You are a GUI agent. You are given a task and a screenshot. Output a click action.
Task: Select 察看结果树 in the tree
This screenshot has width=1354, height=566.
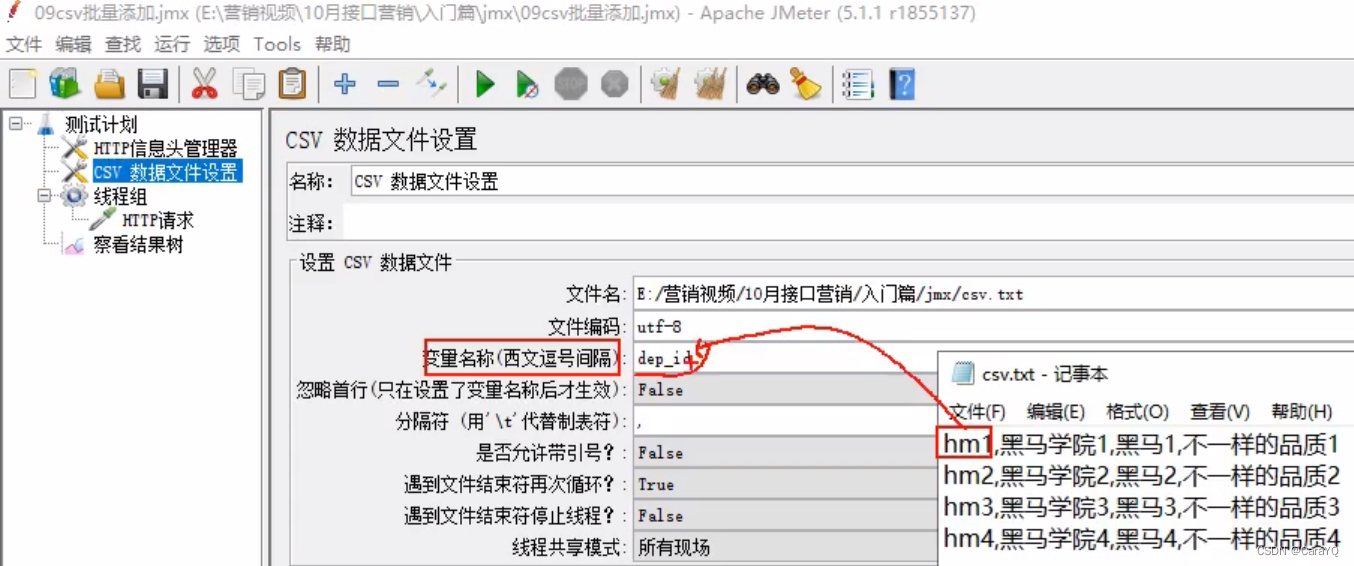[x=138, y=245]
